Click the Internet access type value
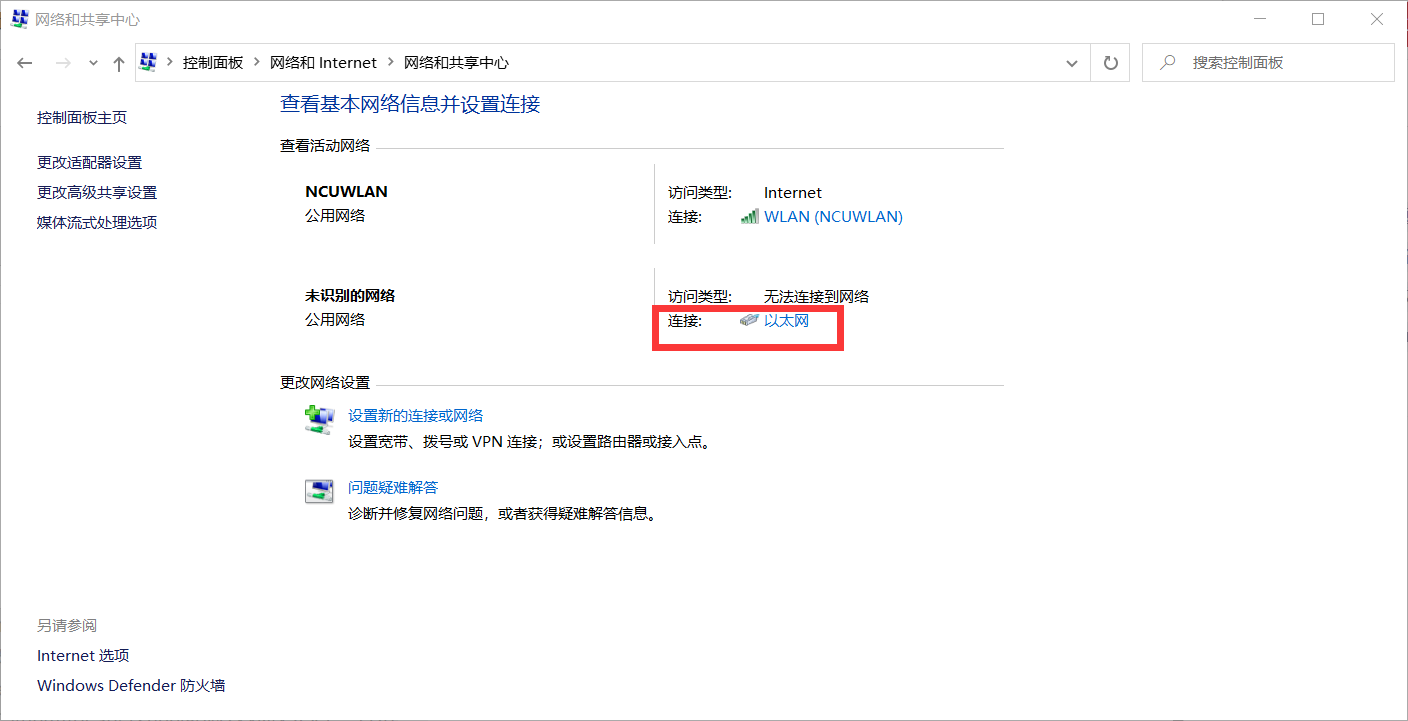The height and width of the screenshot is (721, 1408). (793, 192)
